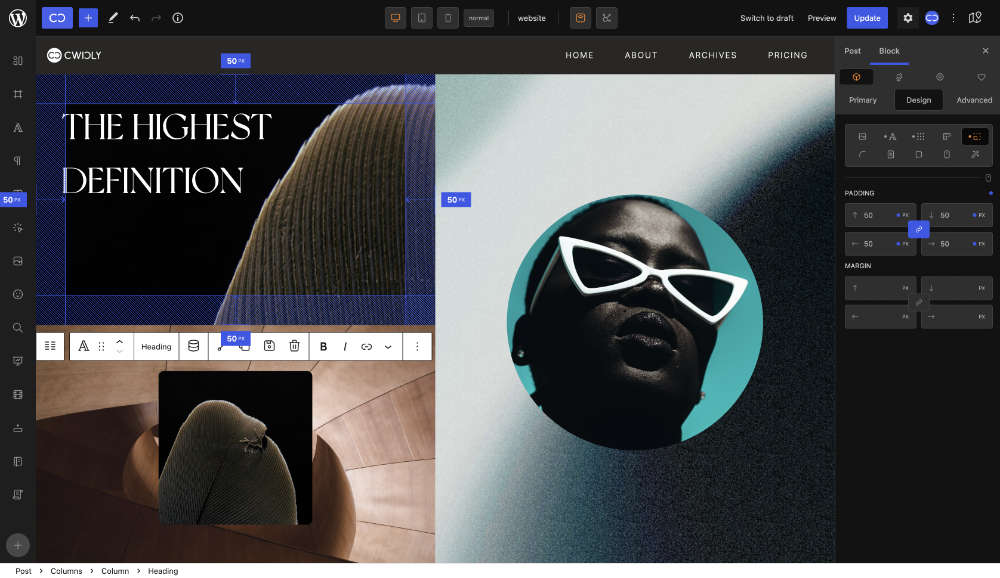
Task: Edit the top padding value field
Action: coord(878,216)
